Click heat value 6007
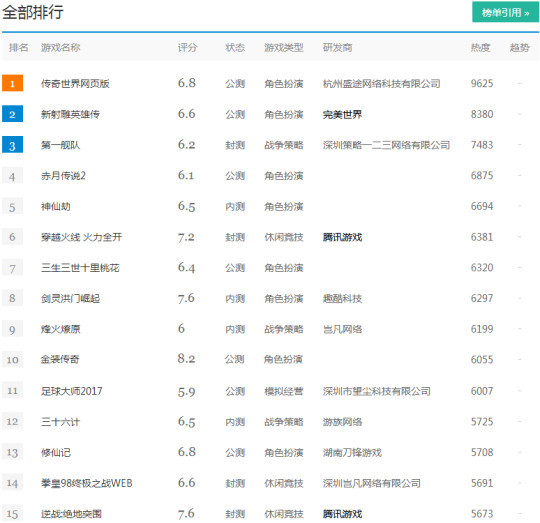The image size is (540, 523). click(482, 391)
